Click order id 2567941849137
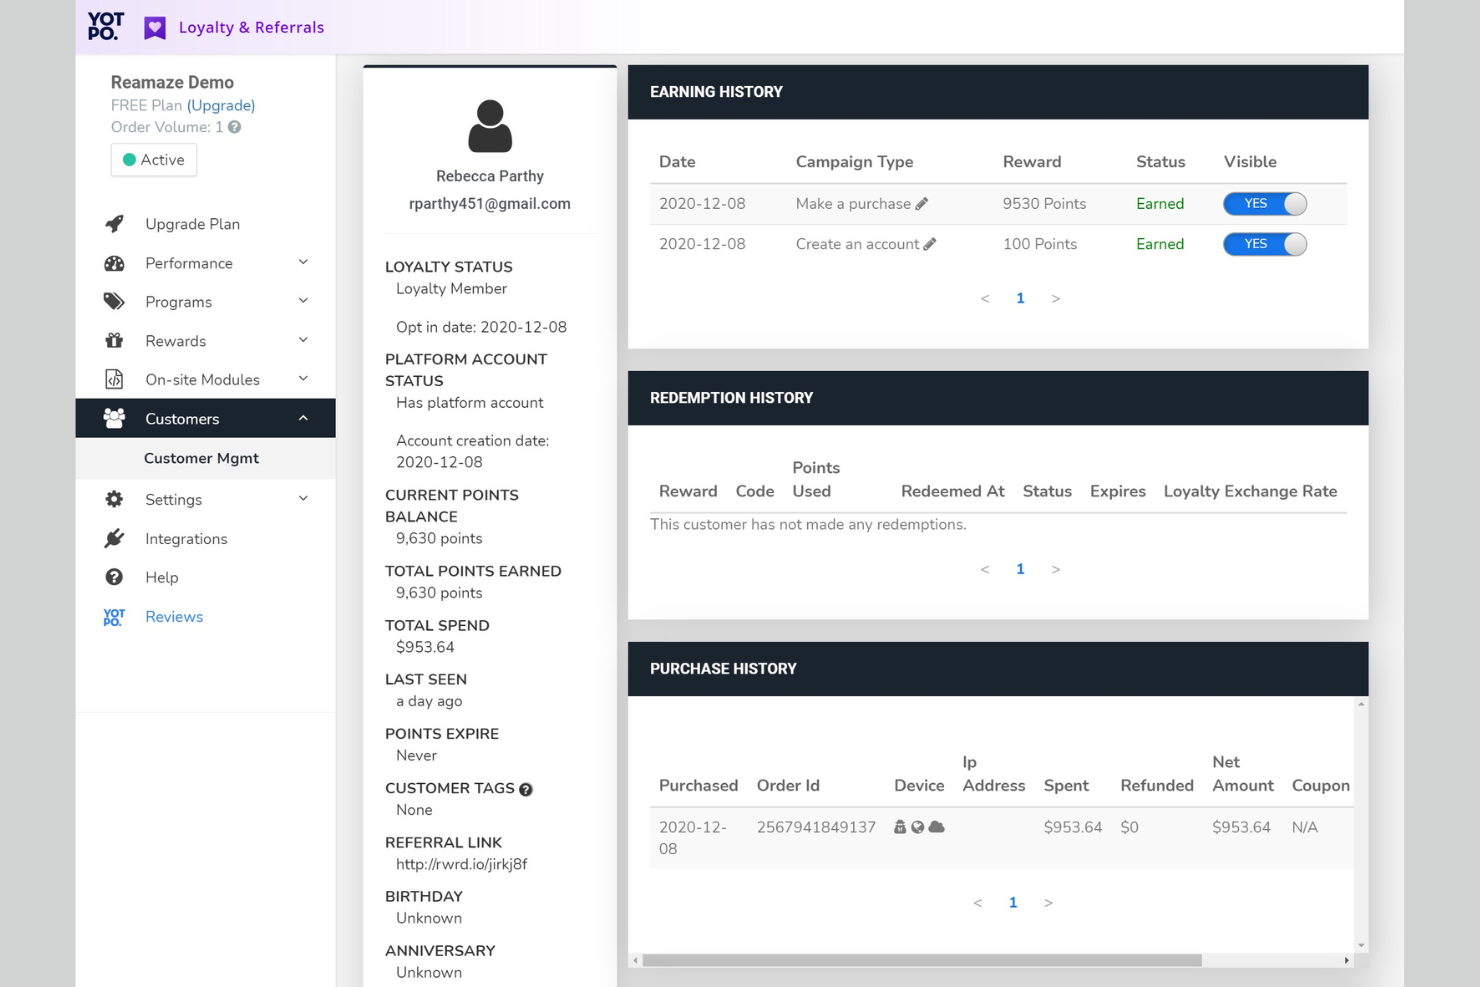This screenshot has height=987, width=1480. (x=816, y=827)
